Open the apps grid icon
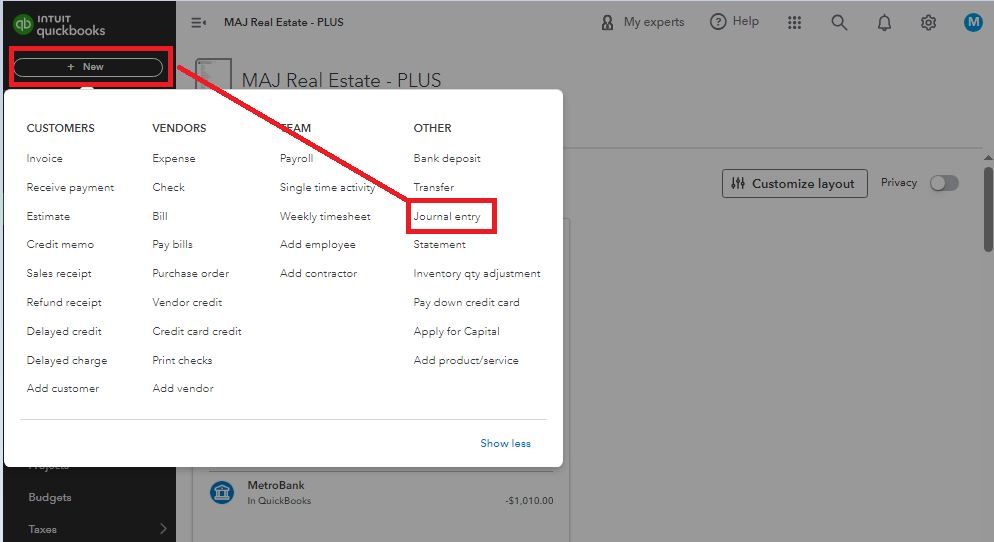The image size is (994, 542). (794, 22)
